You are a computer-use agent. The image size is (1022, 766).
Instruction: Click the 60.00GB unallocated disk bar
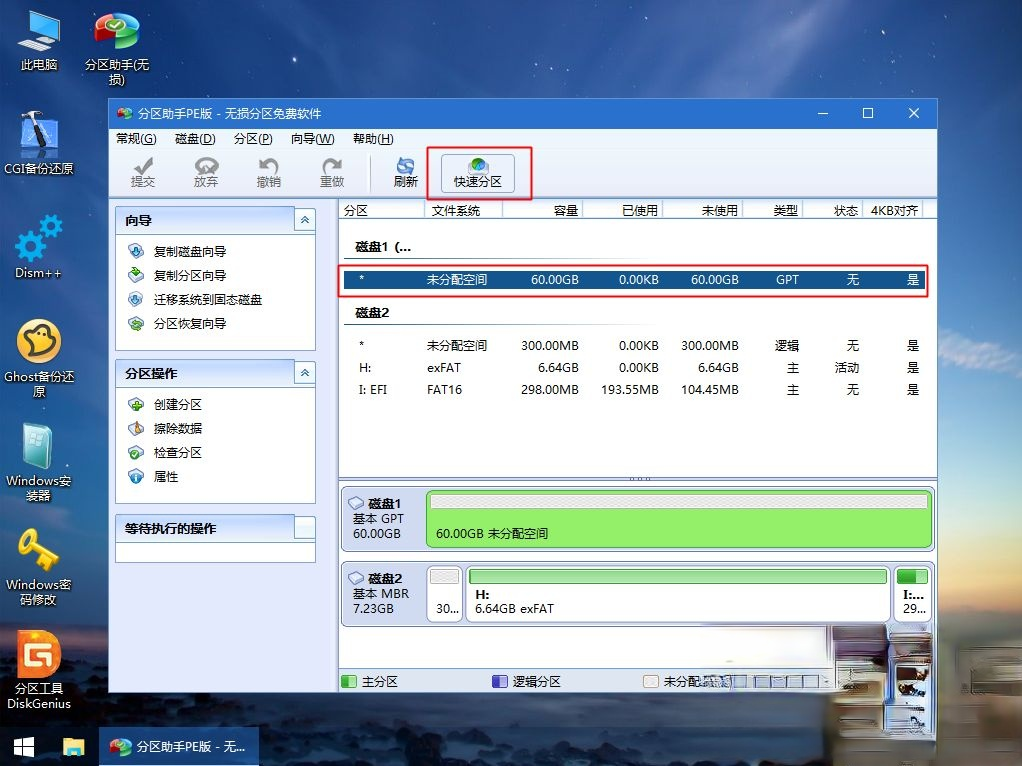click(678, 519)
